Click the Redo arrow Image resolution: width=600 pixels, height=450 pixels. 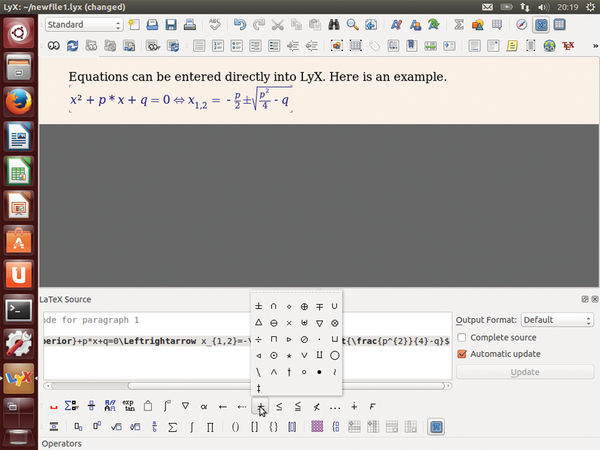tap(259, 25)
